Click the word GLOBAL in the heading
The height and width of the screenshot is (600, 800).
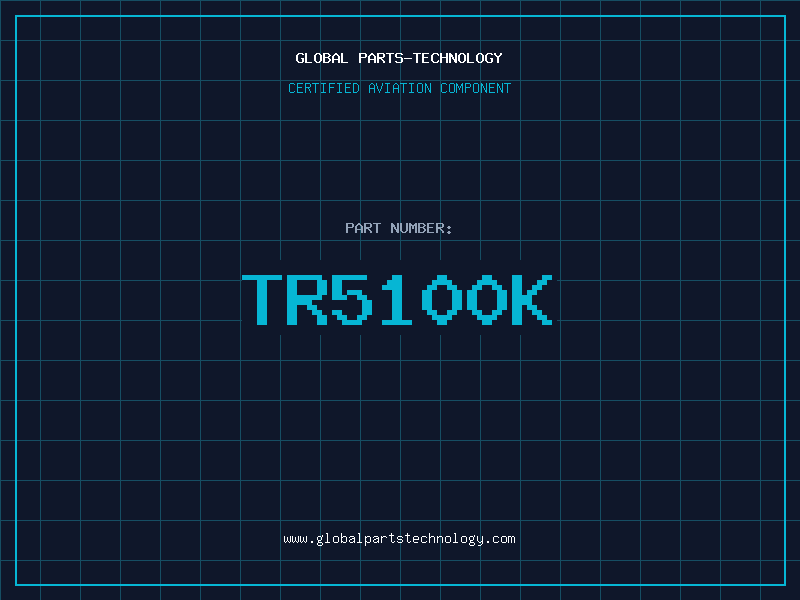(322, 58)
